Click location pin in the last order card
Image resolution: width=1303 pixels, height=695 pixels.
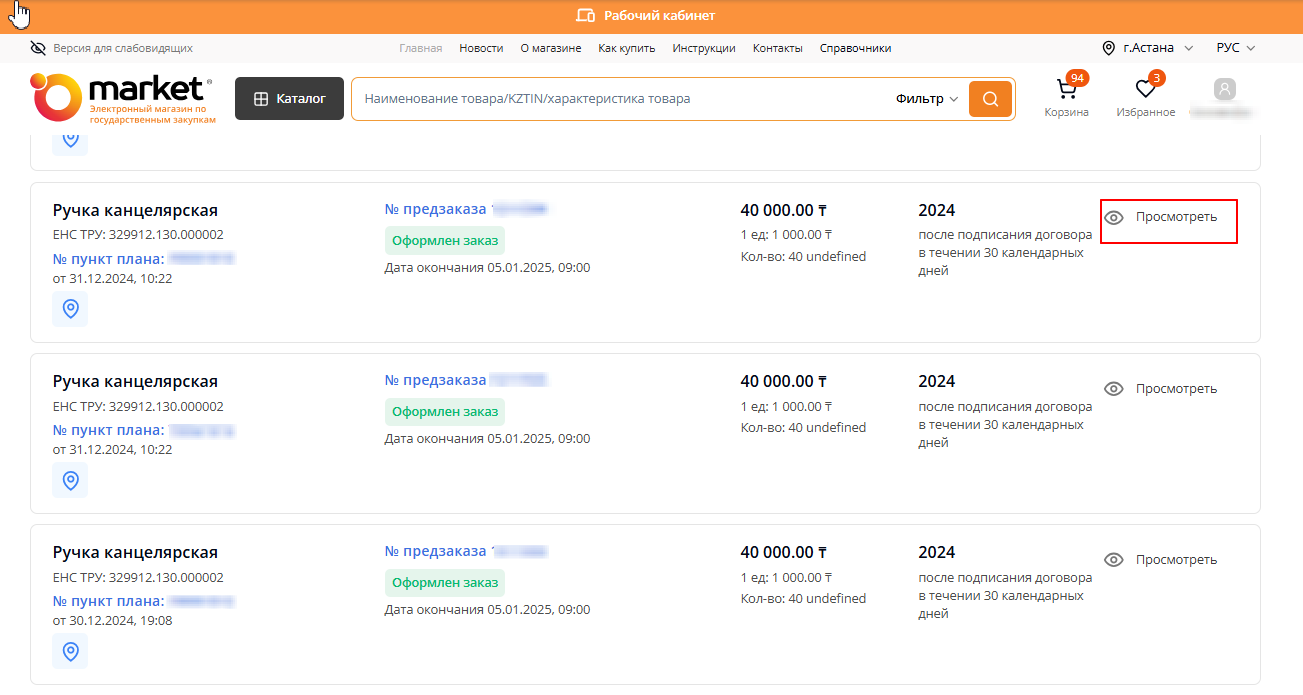[70, 651]
